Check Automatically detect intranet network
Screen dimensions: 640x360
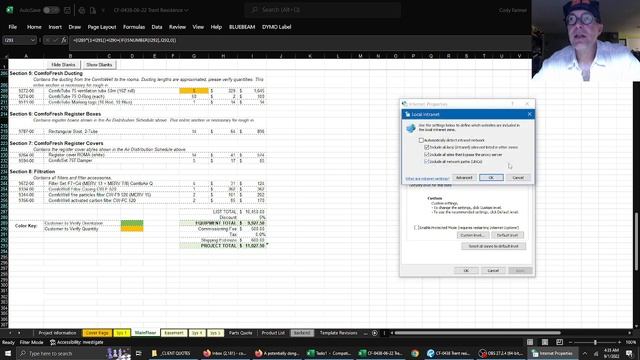(x=421, y=140)
